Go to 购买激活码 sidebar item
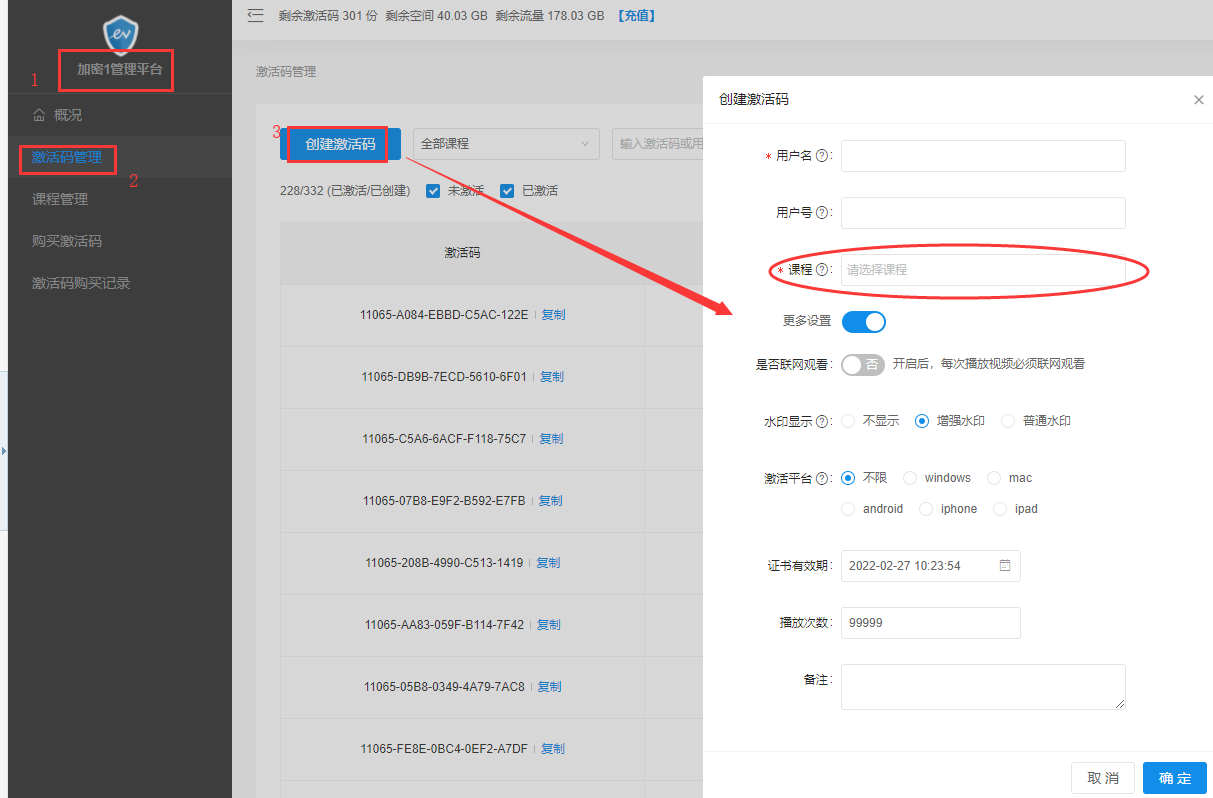The width and height of the screenshot is (1213, 798). point(67,241)
